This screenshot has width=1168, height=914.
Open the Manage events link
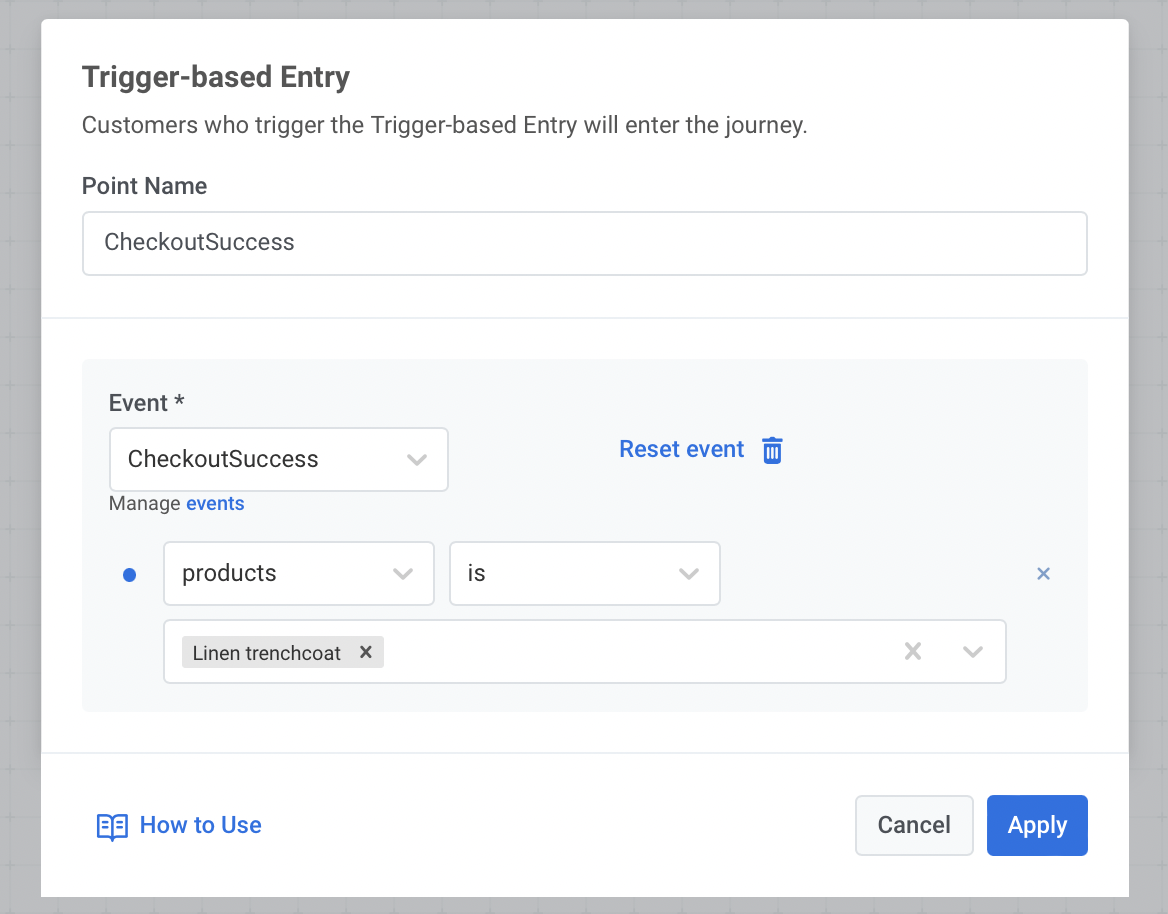pyautogui.click(x=215, y=504)
